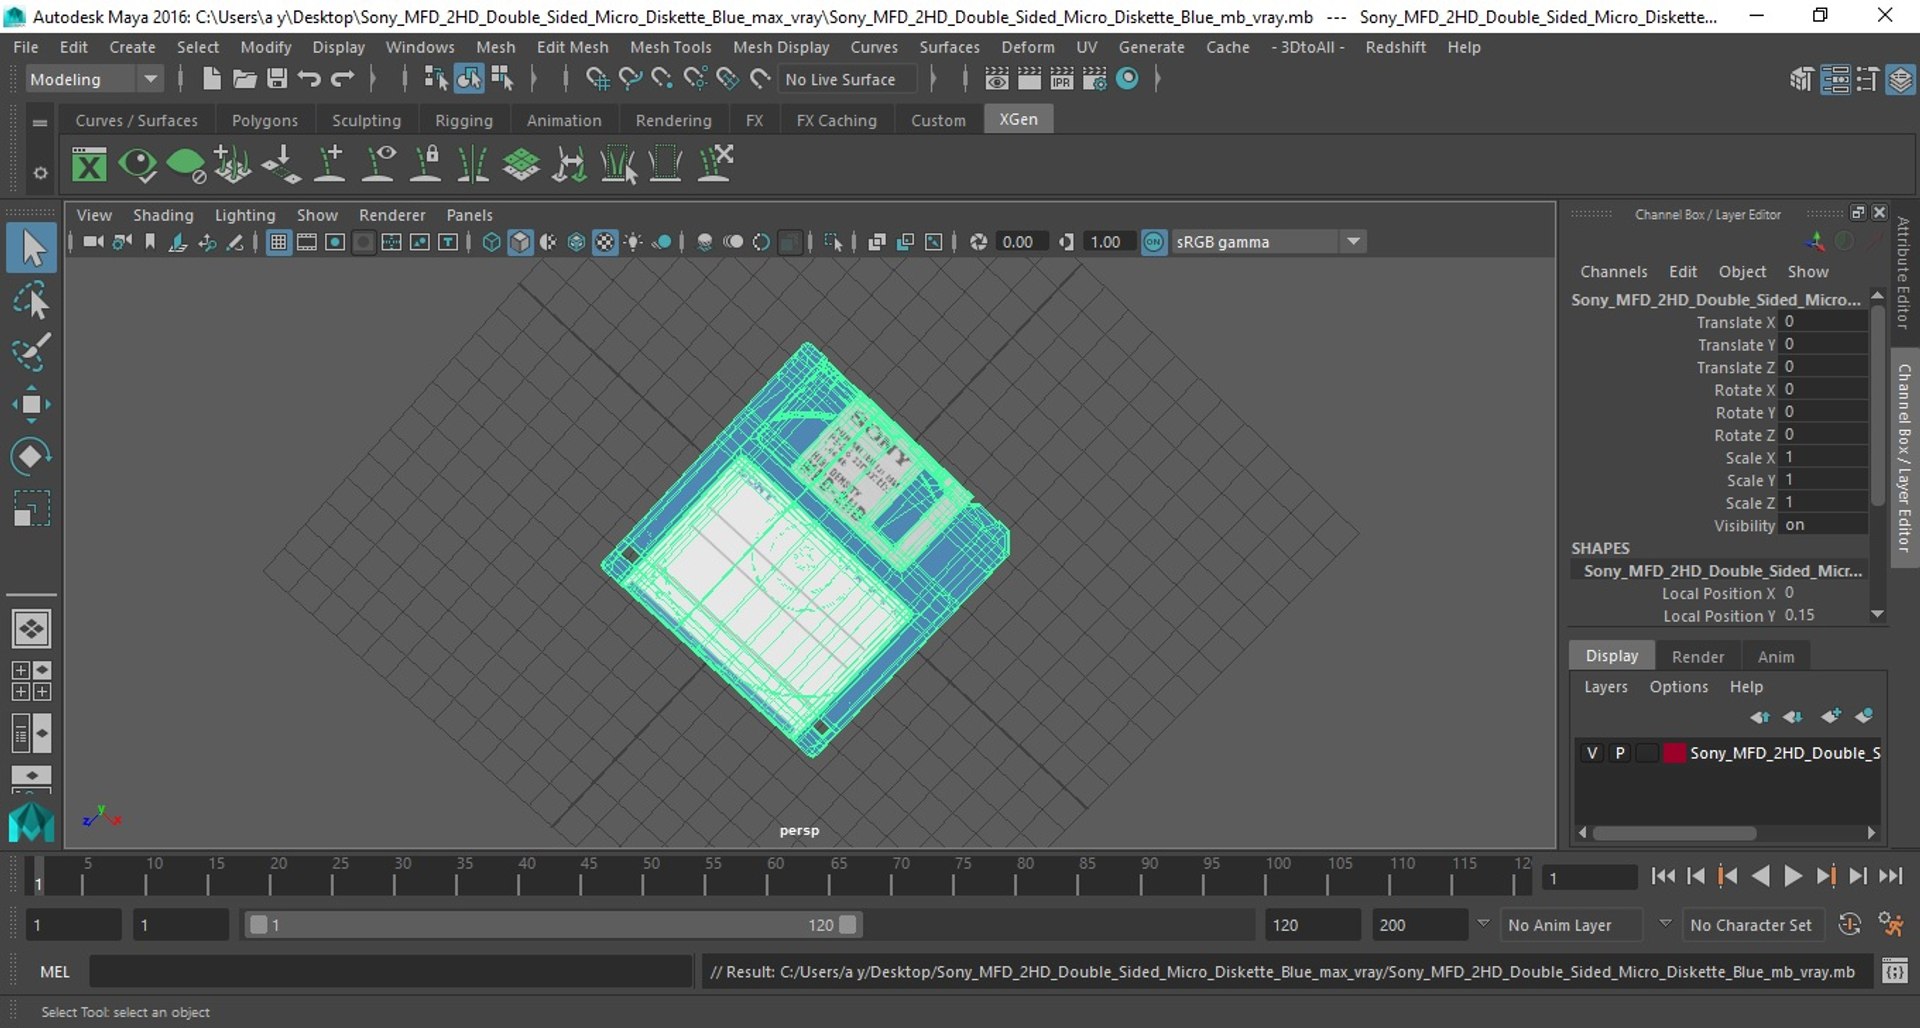This screenshot has width=1920, height=1028.
Task: Click the auto keyframe toggle icon
Action: (x=1850, y=925)
